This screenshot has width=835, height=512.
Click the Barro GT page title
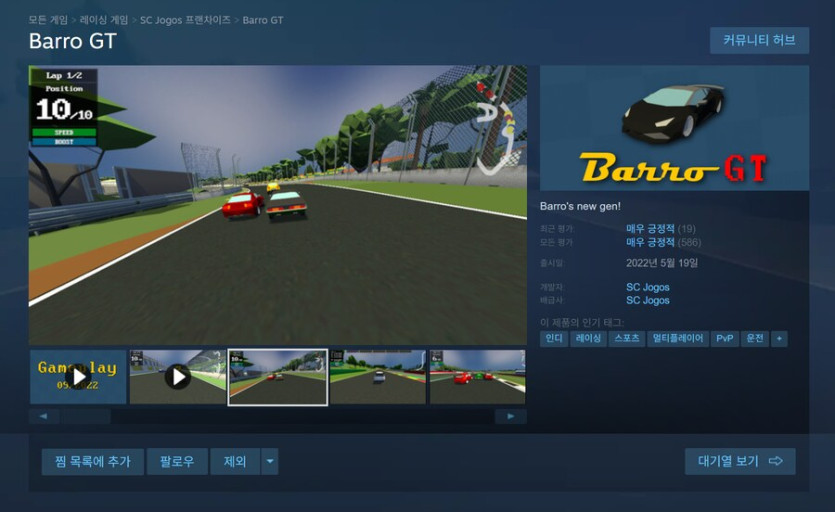tap(72, 42)
